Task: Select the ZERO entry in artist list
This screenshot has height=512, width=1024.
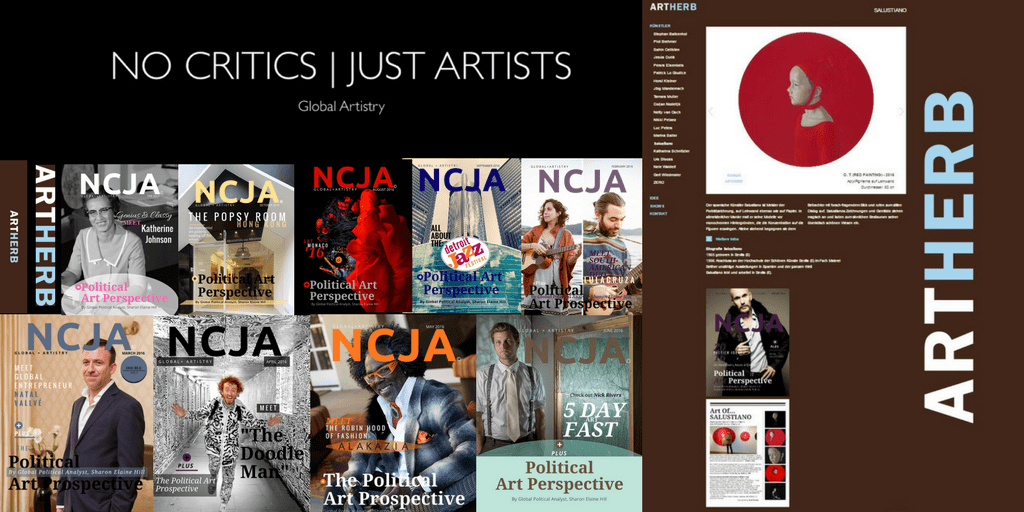Action: click(658, 183)
